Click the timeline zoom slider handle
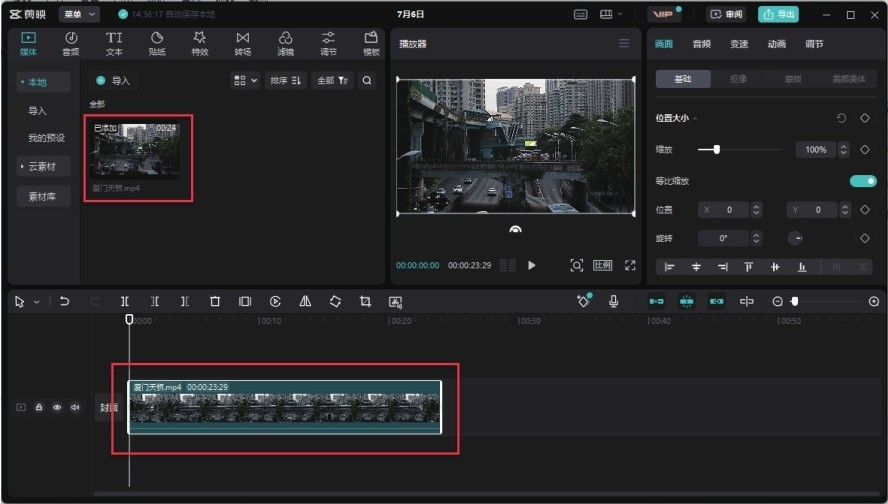This screenshot has height=504, width=888. click(x=795, y=302)
